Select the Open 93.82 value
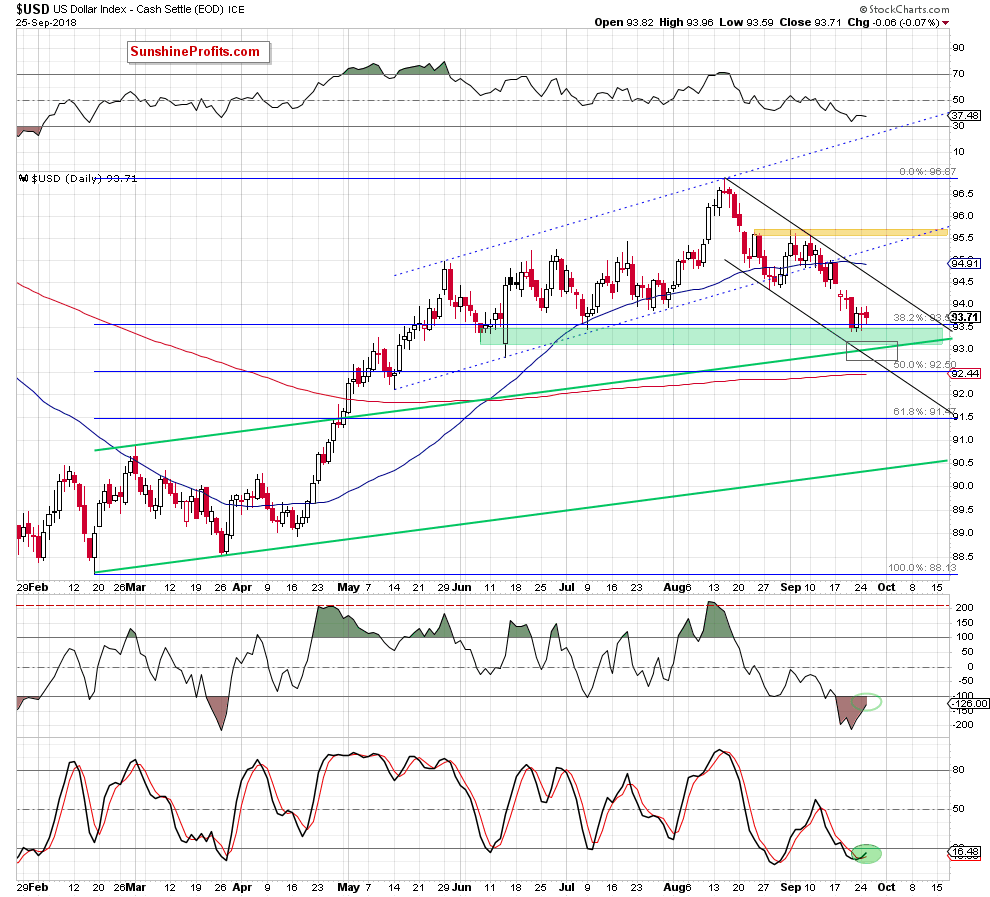 (x=623, y=22)
